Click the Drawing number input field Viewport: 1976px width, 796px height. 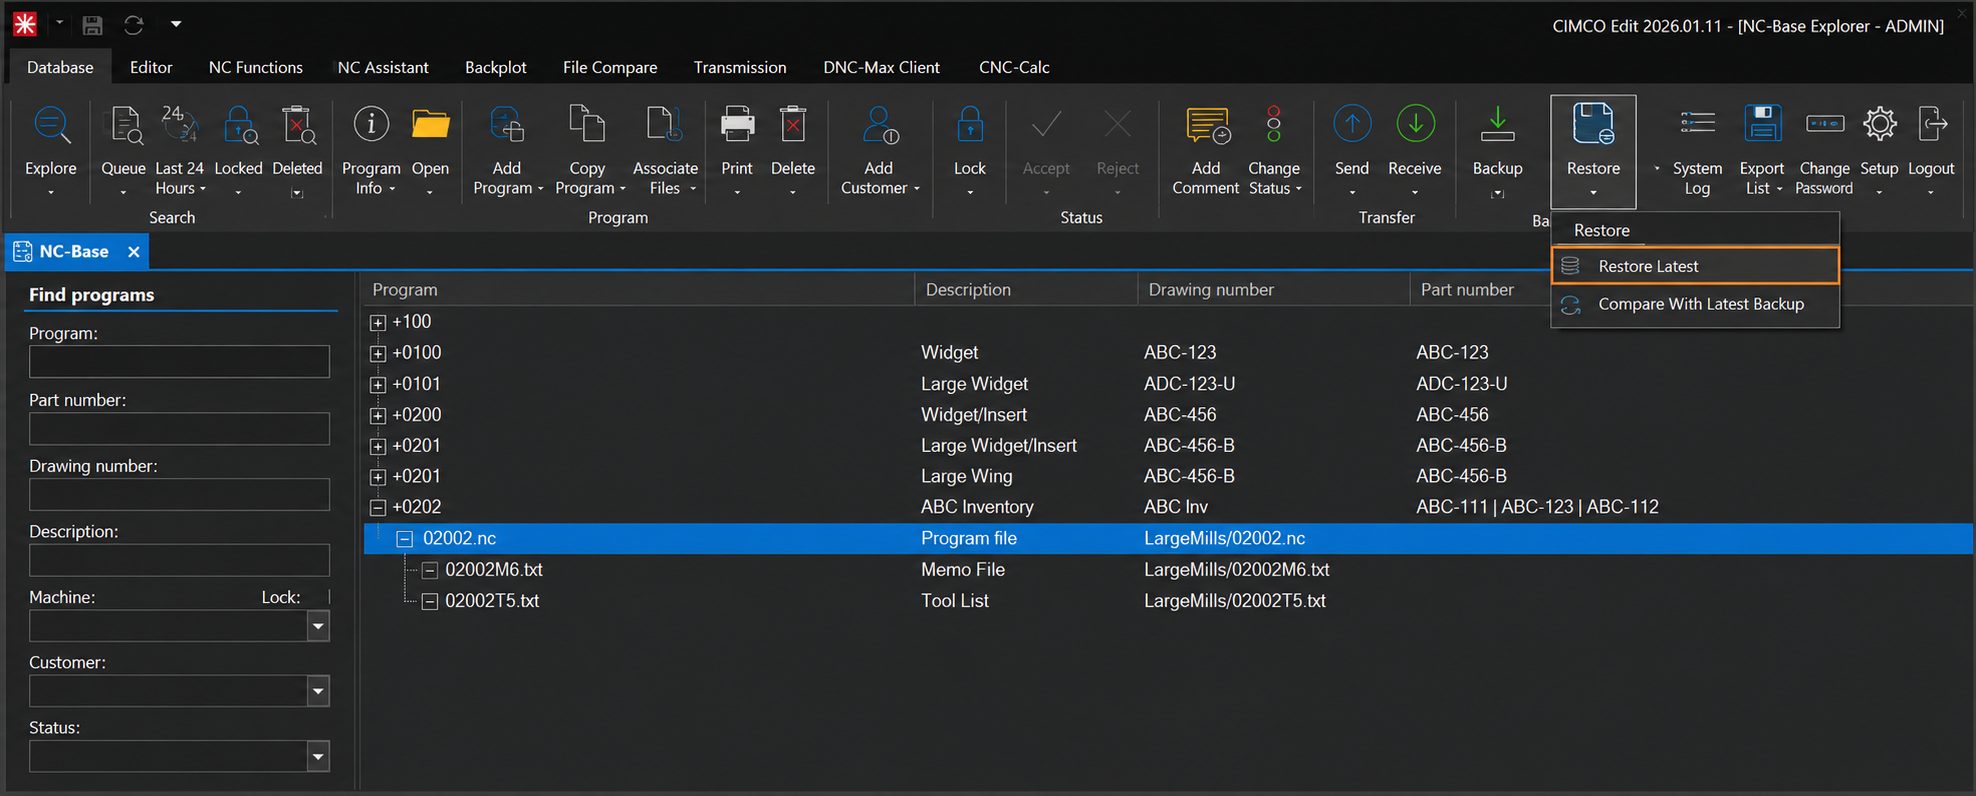tap(180, 494)
